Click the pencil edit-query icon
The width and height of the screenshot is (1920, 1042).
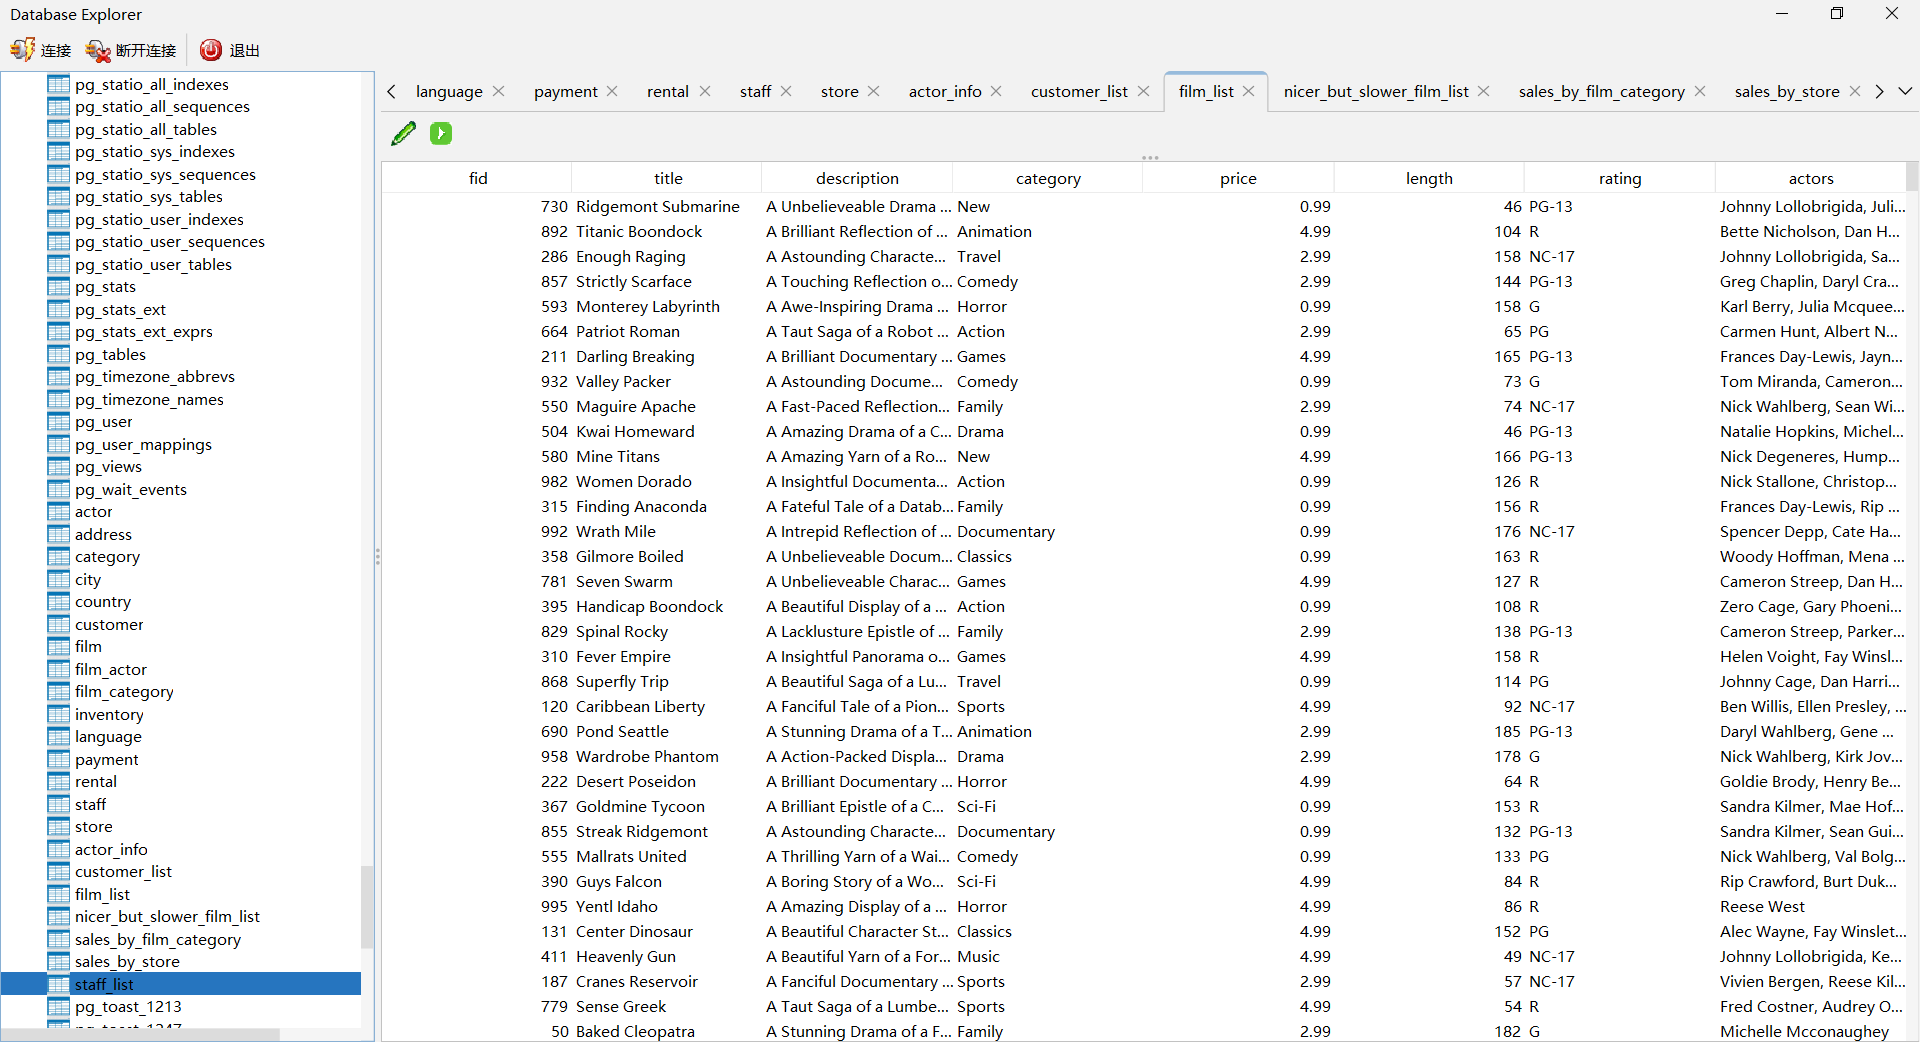[x=403, y=132]
